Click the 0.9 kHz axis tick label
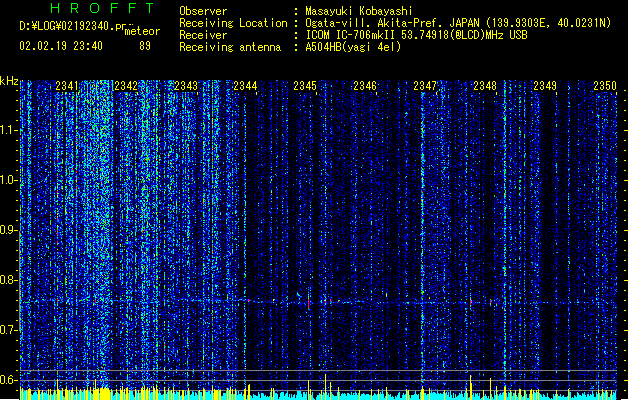Screen dimensions: 629x400 point(9,230)
